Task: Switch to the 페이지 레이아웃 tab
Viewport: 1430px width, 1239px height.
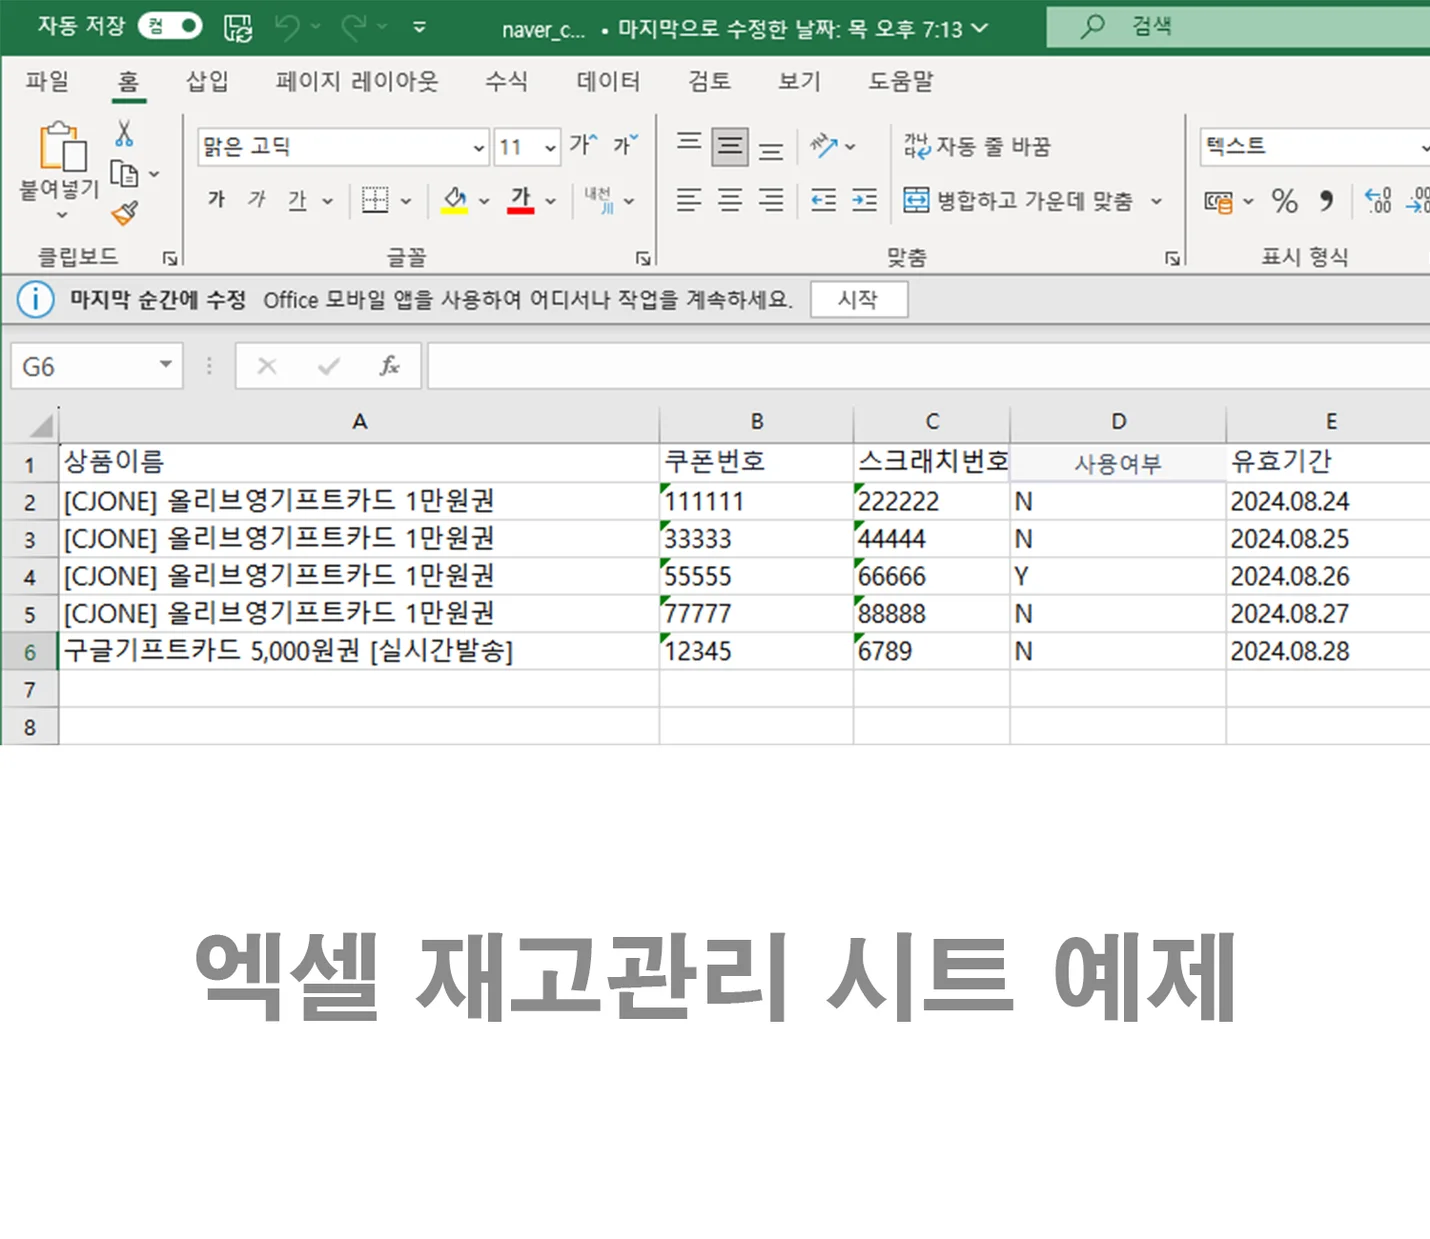Action: pyautogui.click(x=357, y=82)
